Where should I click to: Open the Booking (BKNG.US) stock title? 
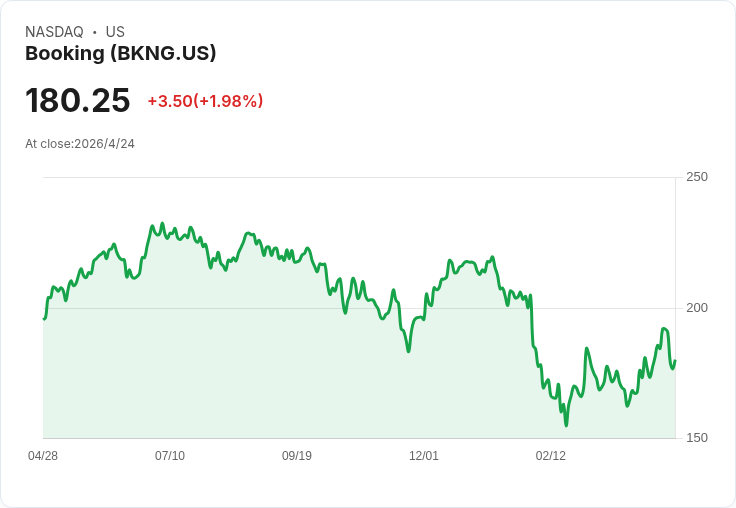point(121,53)
